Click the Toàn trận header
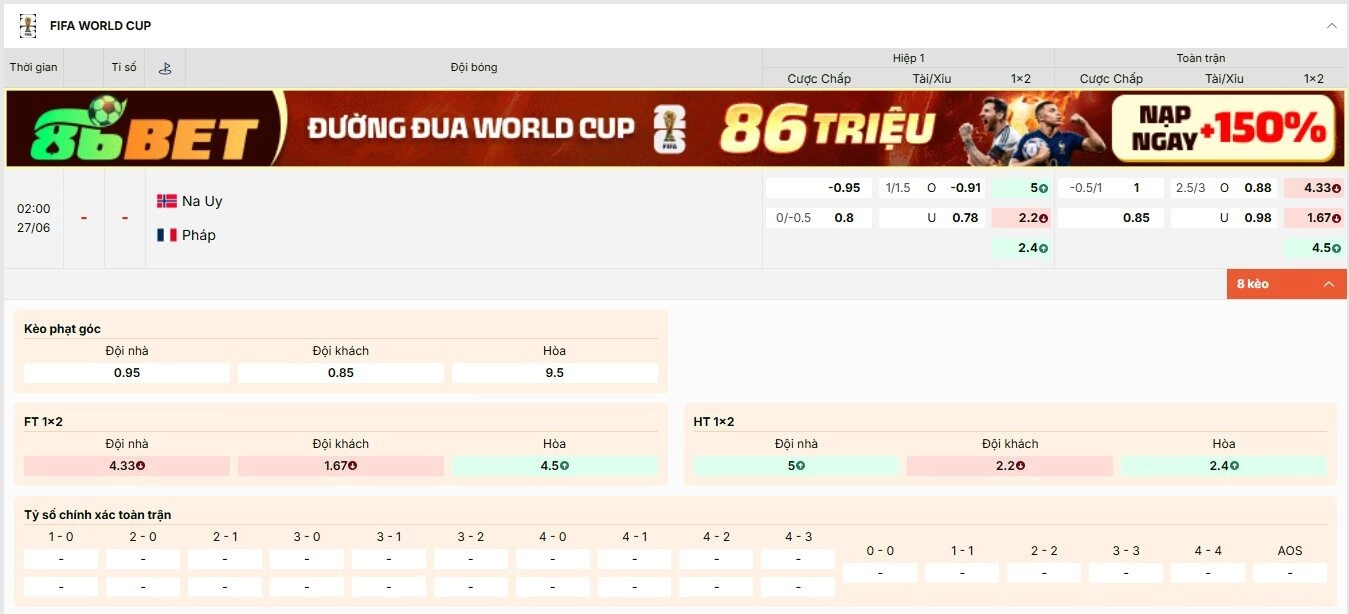 point(1200,58)
